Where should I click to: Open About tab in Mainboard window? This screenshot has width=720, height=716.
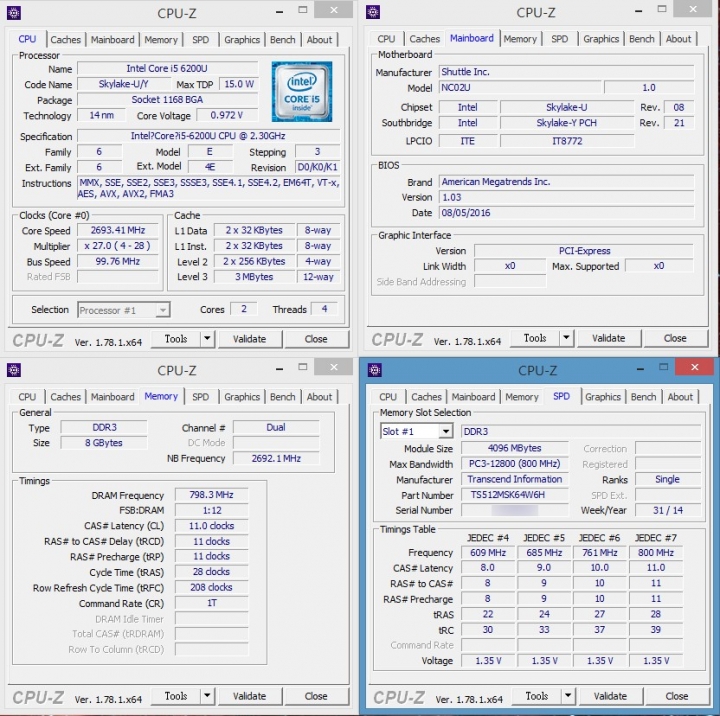678,39
